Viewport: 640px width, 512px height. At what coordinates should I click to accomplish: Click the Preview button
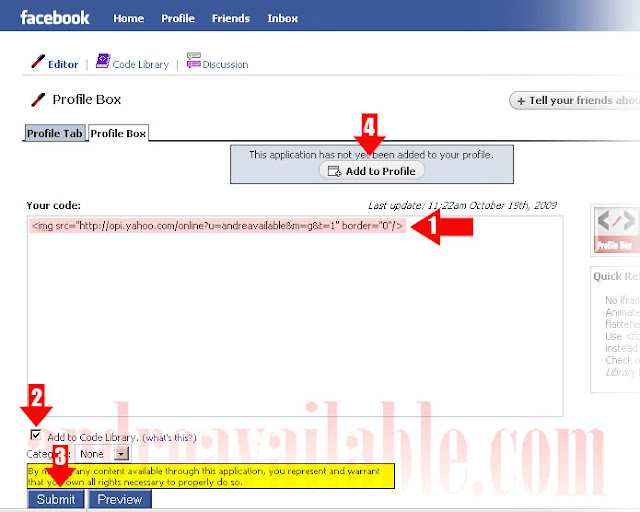click(120, 499)
